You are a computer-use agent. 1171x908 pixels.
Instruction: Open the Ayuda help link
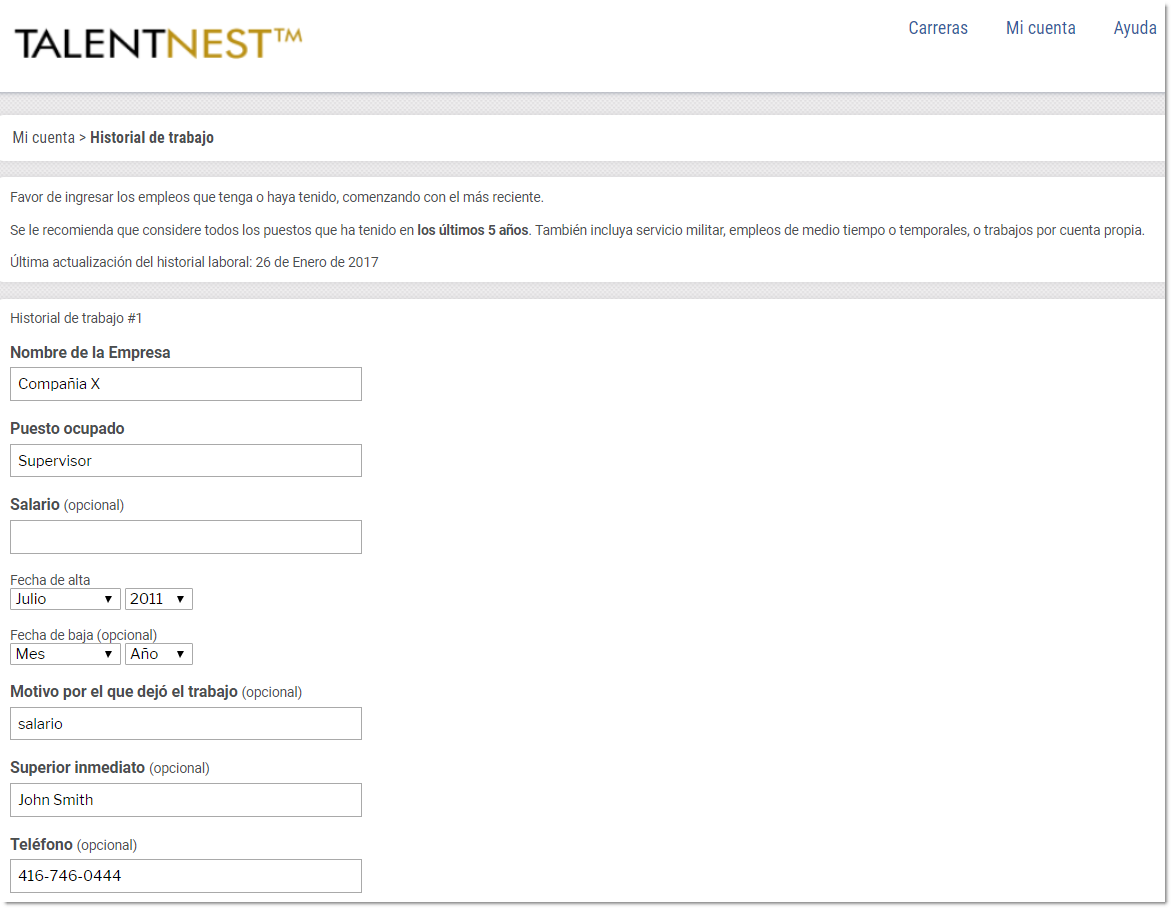[x=1134, y=28]
